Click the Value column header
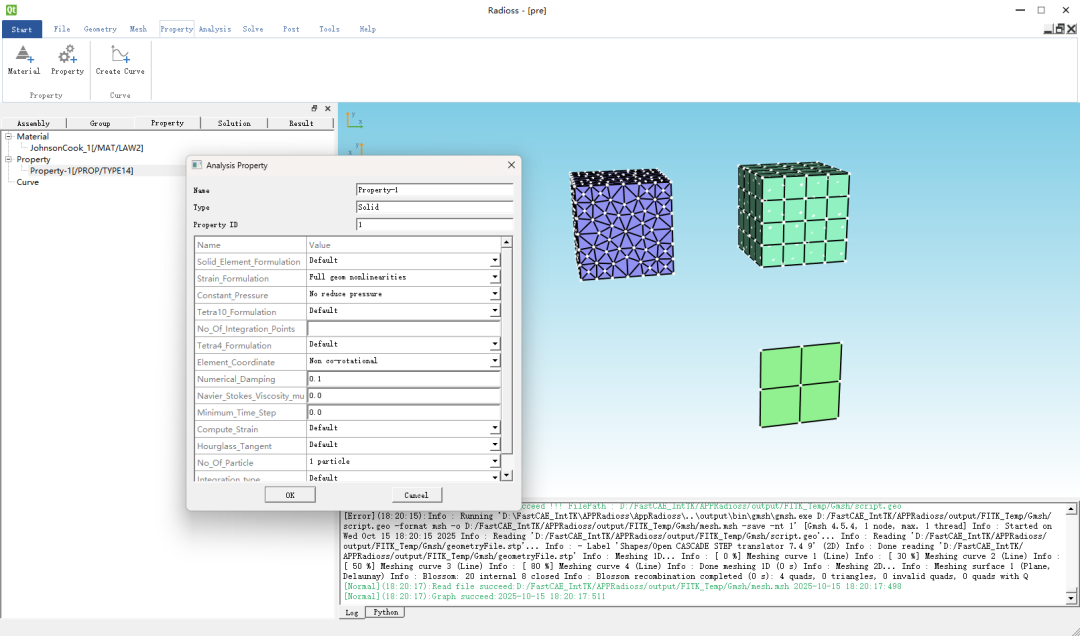This screenshot has width=1080, height=636. pyautogui.click(x=404, y=245)
